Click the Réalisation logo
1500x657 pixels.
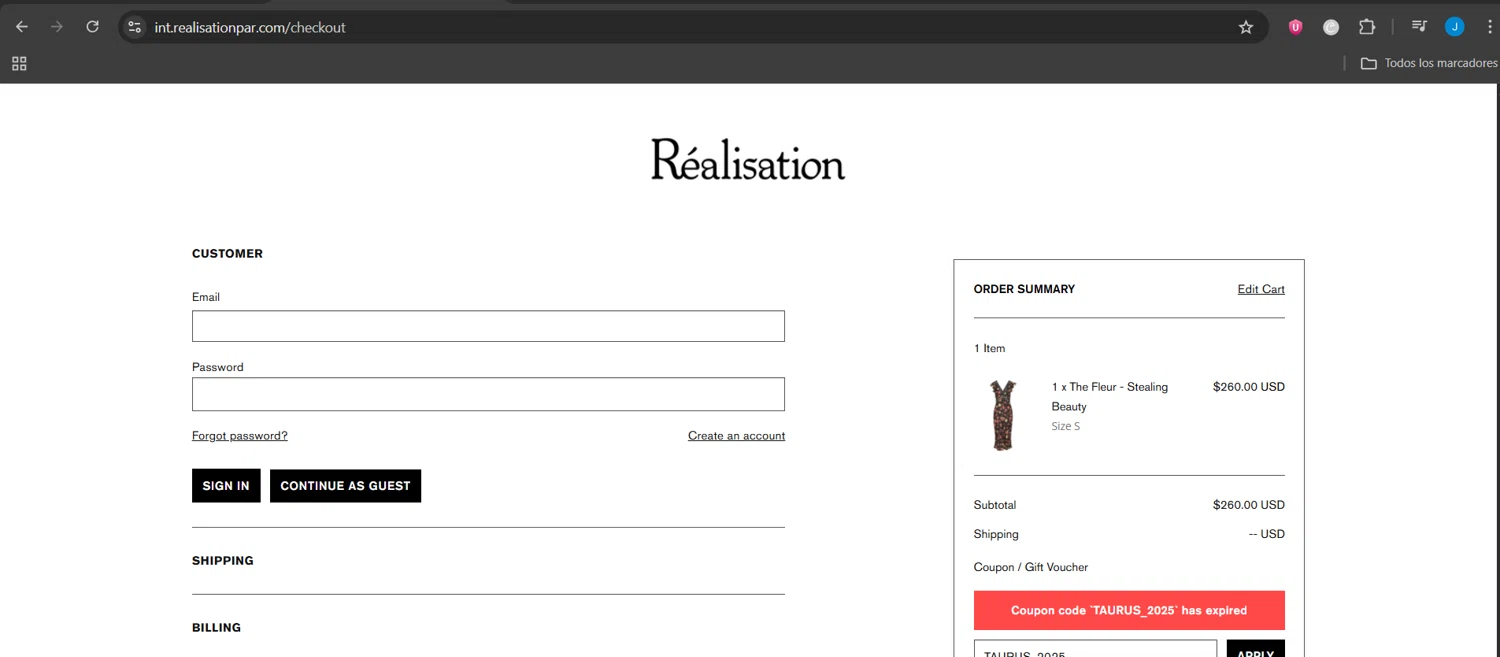click(748, 159)
